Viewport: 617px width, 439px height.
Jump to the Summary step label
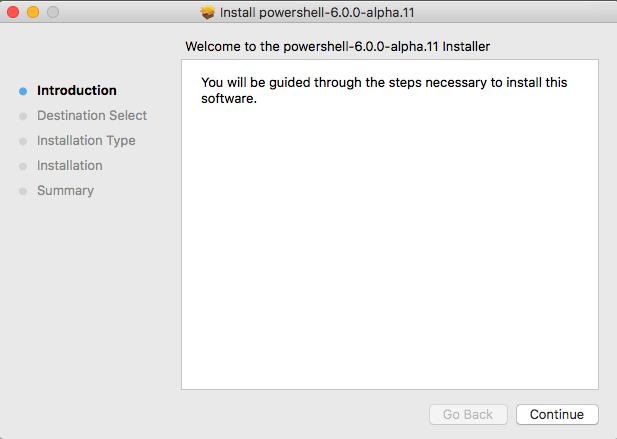pyautogui.click(x=65, y=191)
